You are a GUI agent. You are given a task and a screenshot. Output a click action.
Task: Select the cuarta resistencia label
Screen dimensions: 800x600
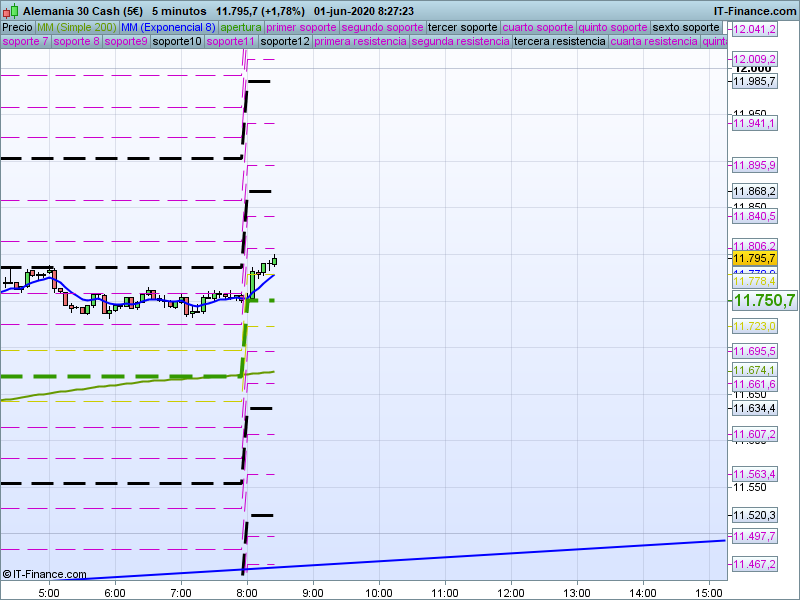click(654, 42)
